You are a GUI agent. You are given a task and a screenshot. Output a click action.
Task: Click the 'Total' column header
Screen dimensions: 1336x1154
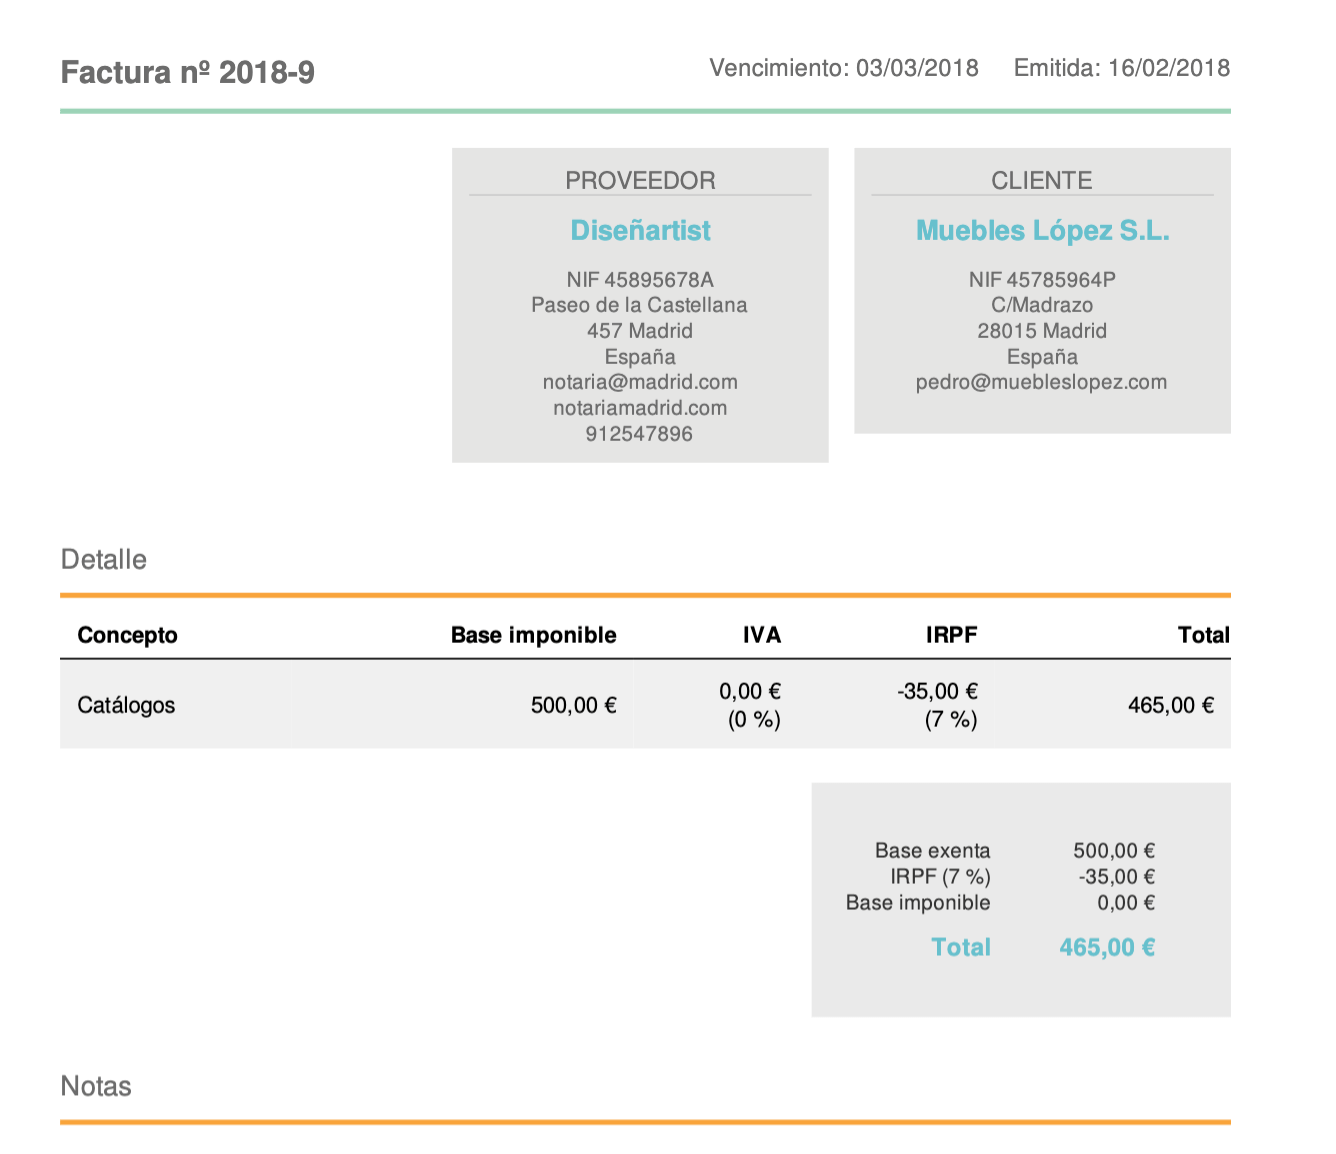[1204, 635]
